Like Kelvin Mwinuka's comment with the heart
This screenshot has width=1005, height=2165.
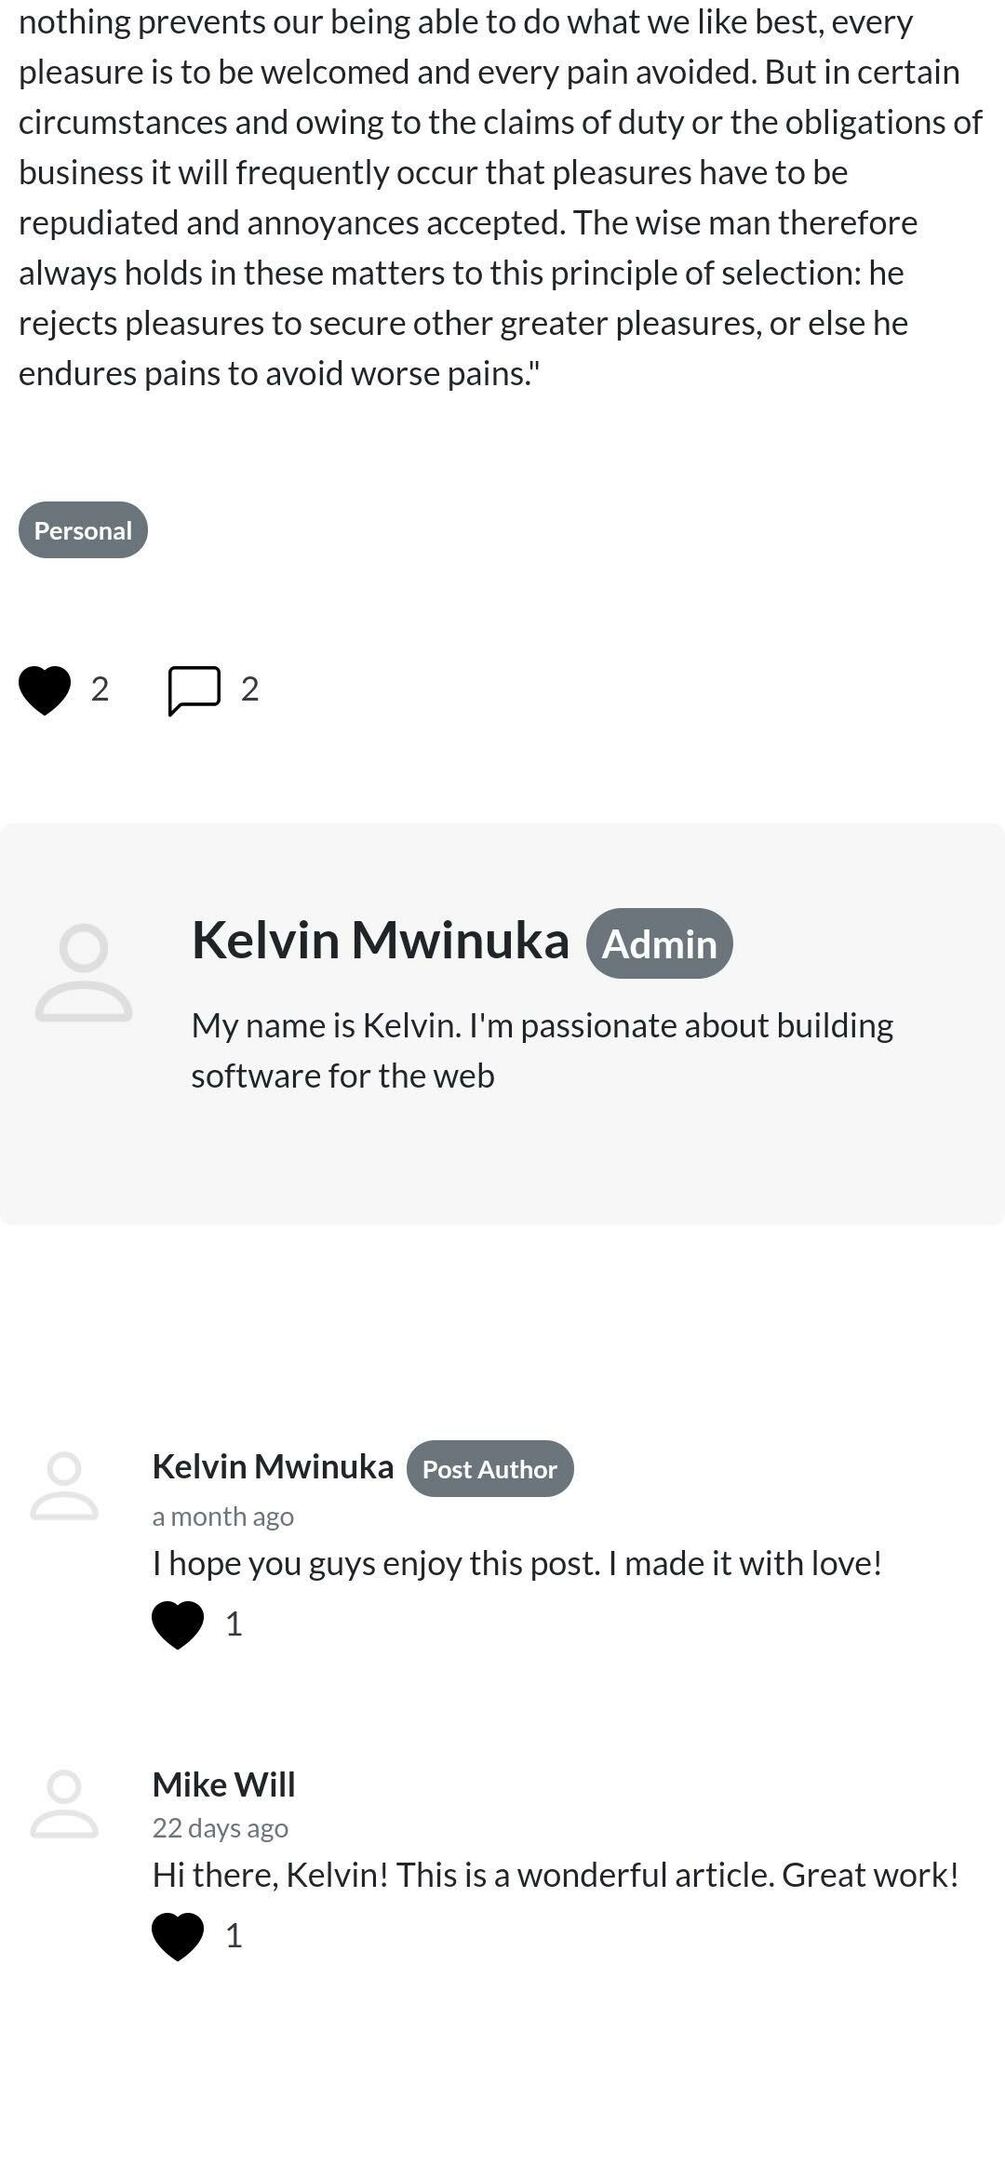[178, 1624]
